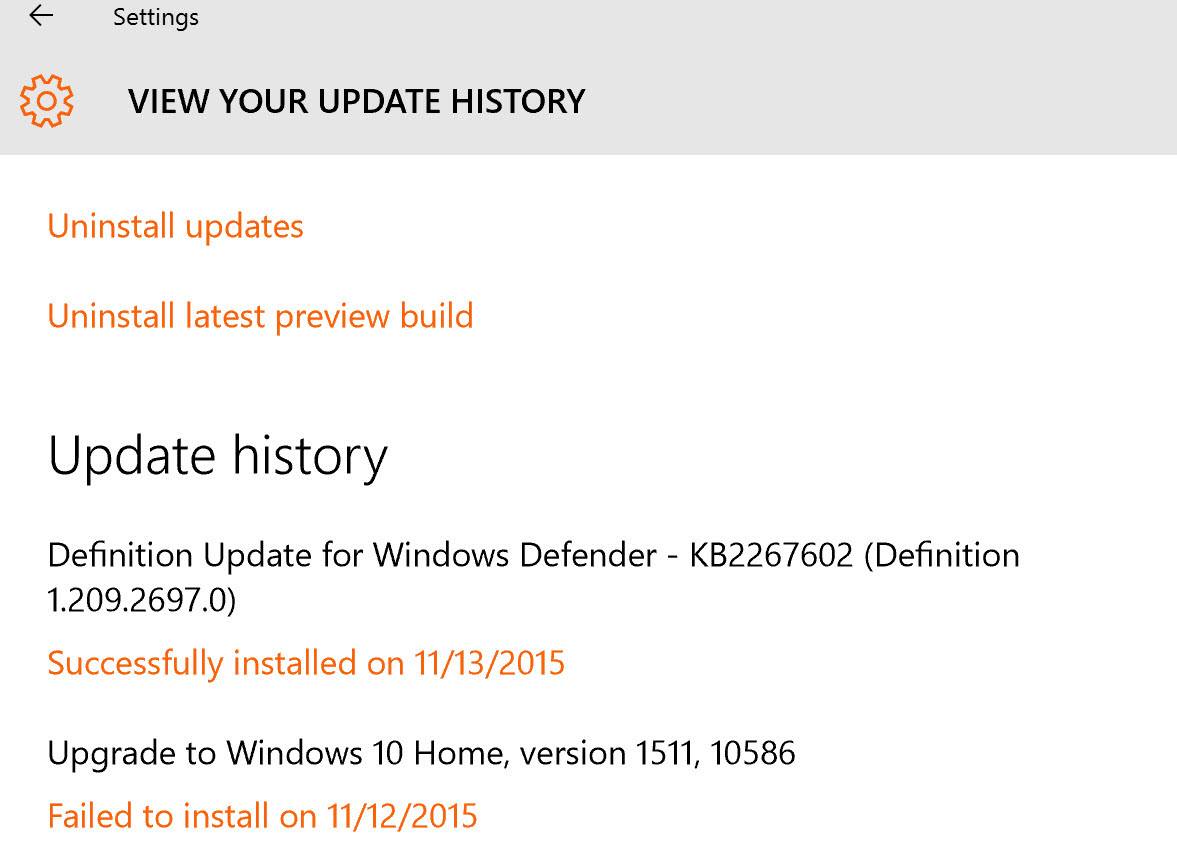The height and width of the screenshot is (856, 1177).
Task: Click the Settings window title text
Action: pyautogui.click(x=155, y=17)
